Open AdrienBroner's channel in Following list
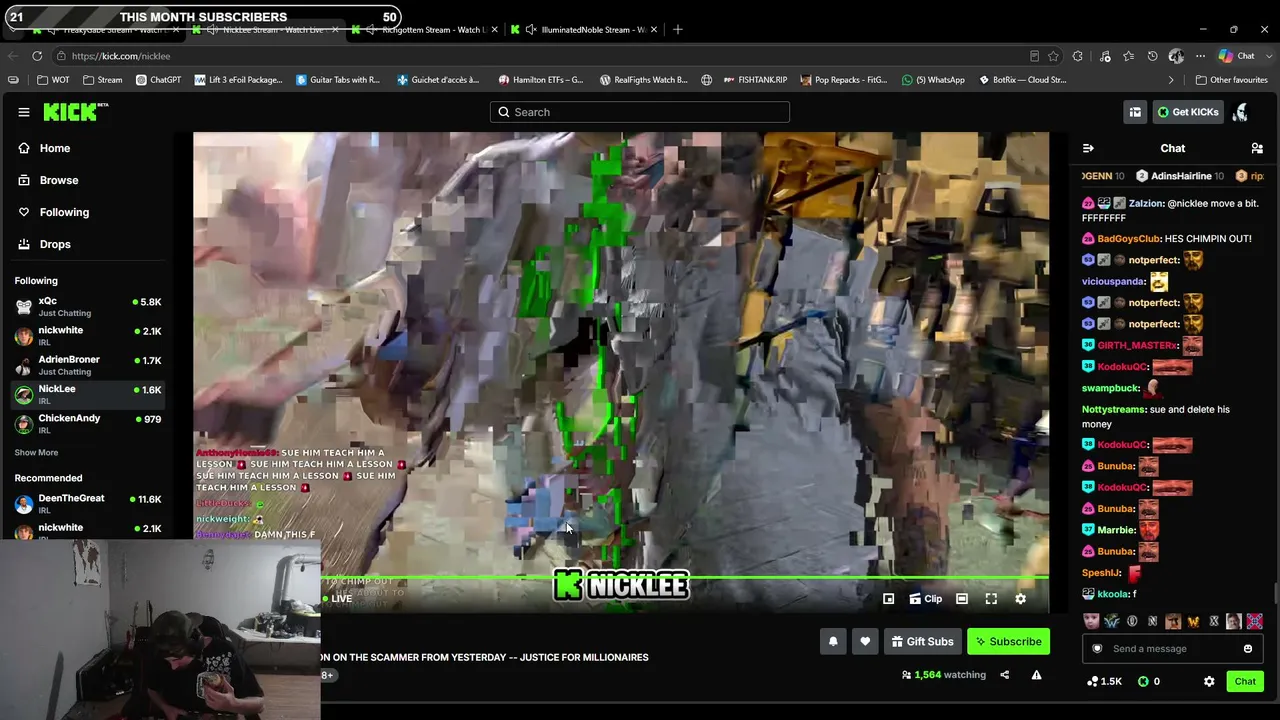The width and height of the screenshot is (1280, 720). (x=88, y=365)
